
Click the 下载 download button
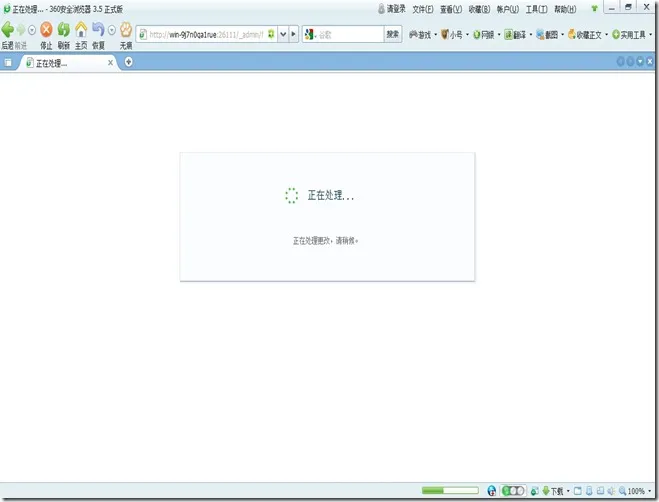(x=553, y=491)
